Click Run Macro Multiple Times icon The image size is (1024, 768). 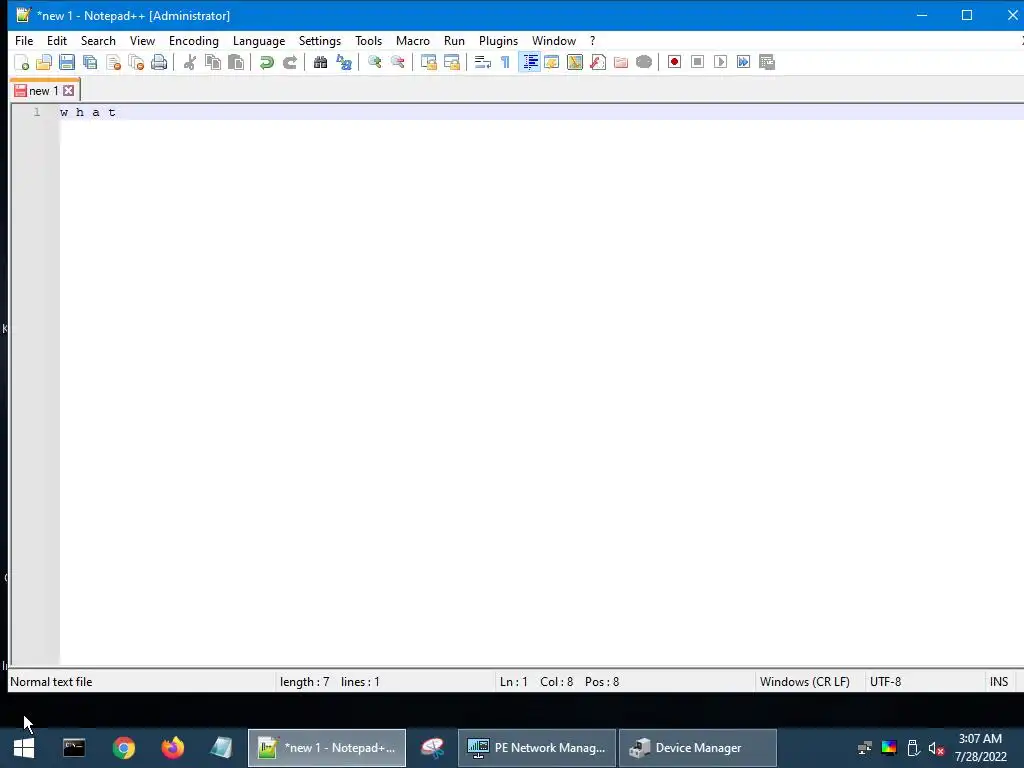(743, 63)
